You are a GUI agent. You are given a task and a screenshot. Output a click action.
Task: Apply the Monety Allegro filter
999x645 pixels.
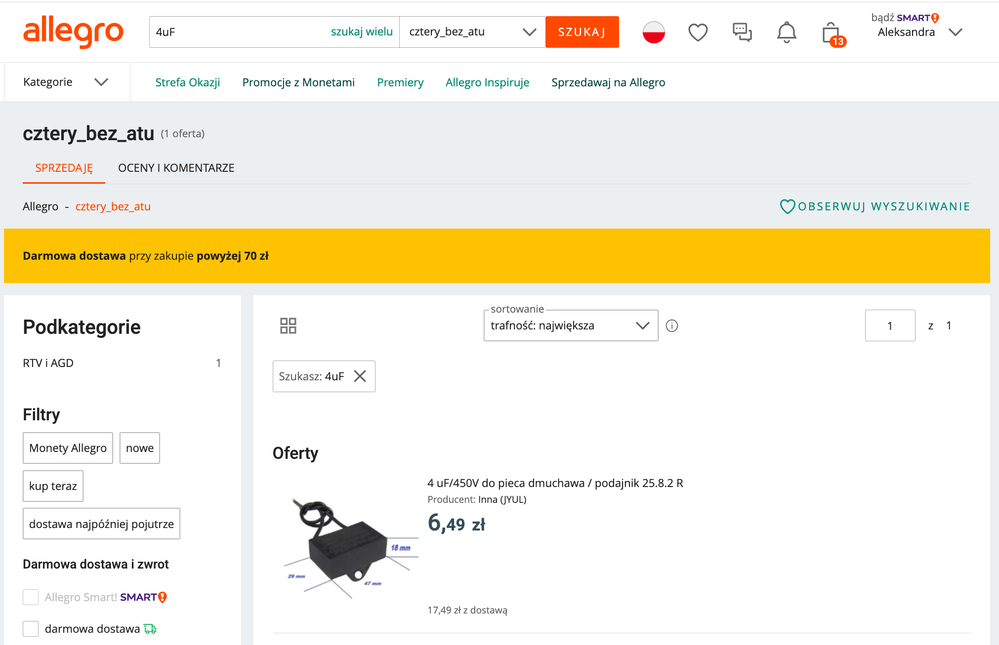click(68, 448)
